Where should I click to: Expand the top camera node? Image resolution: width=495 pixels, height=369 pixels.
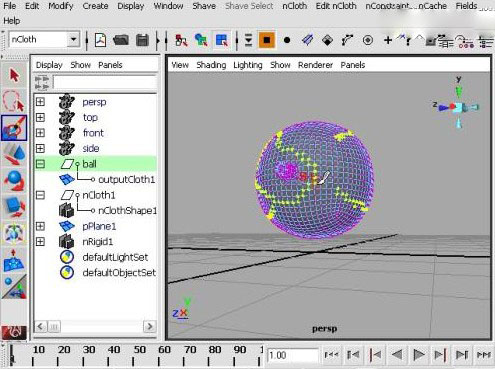coord(40,117)
